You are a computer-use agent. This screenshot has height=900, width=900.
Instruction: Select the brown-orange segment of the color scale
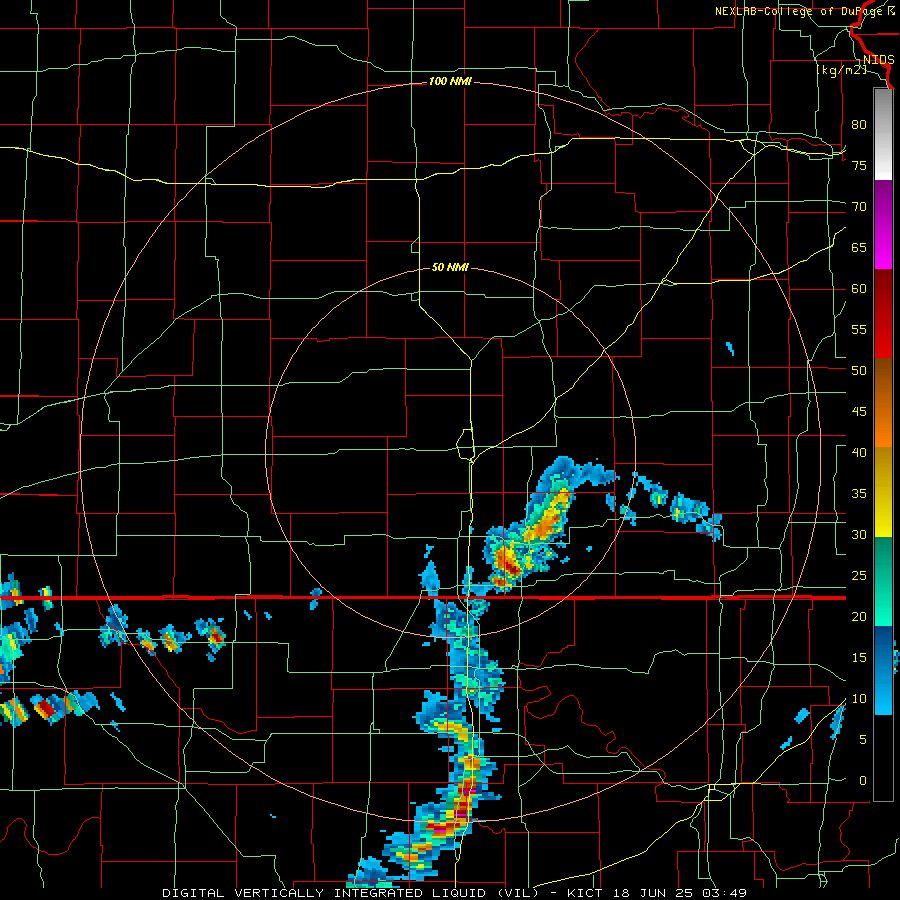pyautogui.click(x=883, y=403)
